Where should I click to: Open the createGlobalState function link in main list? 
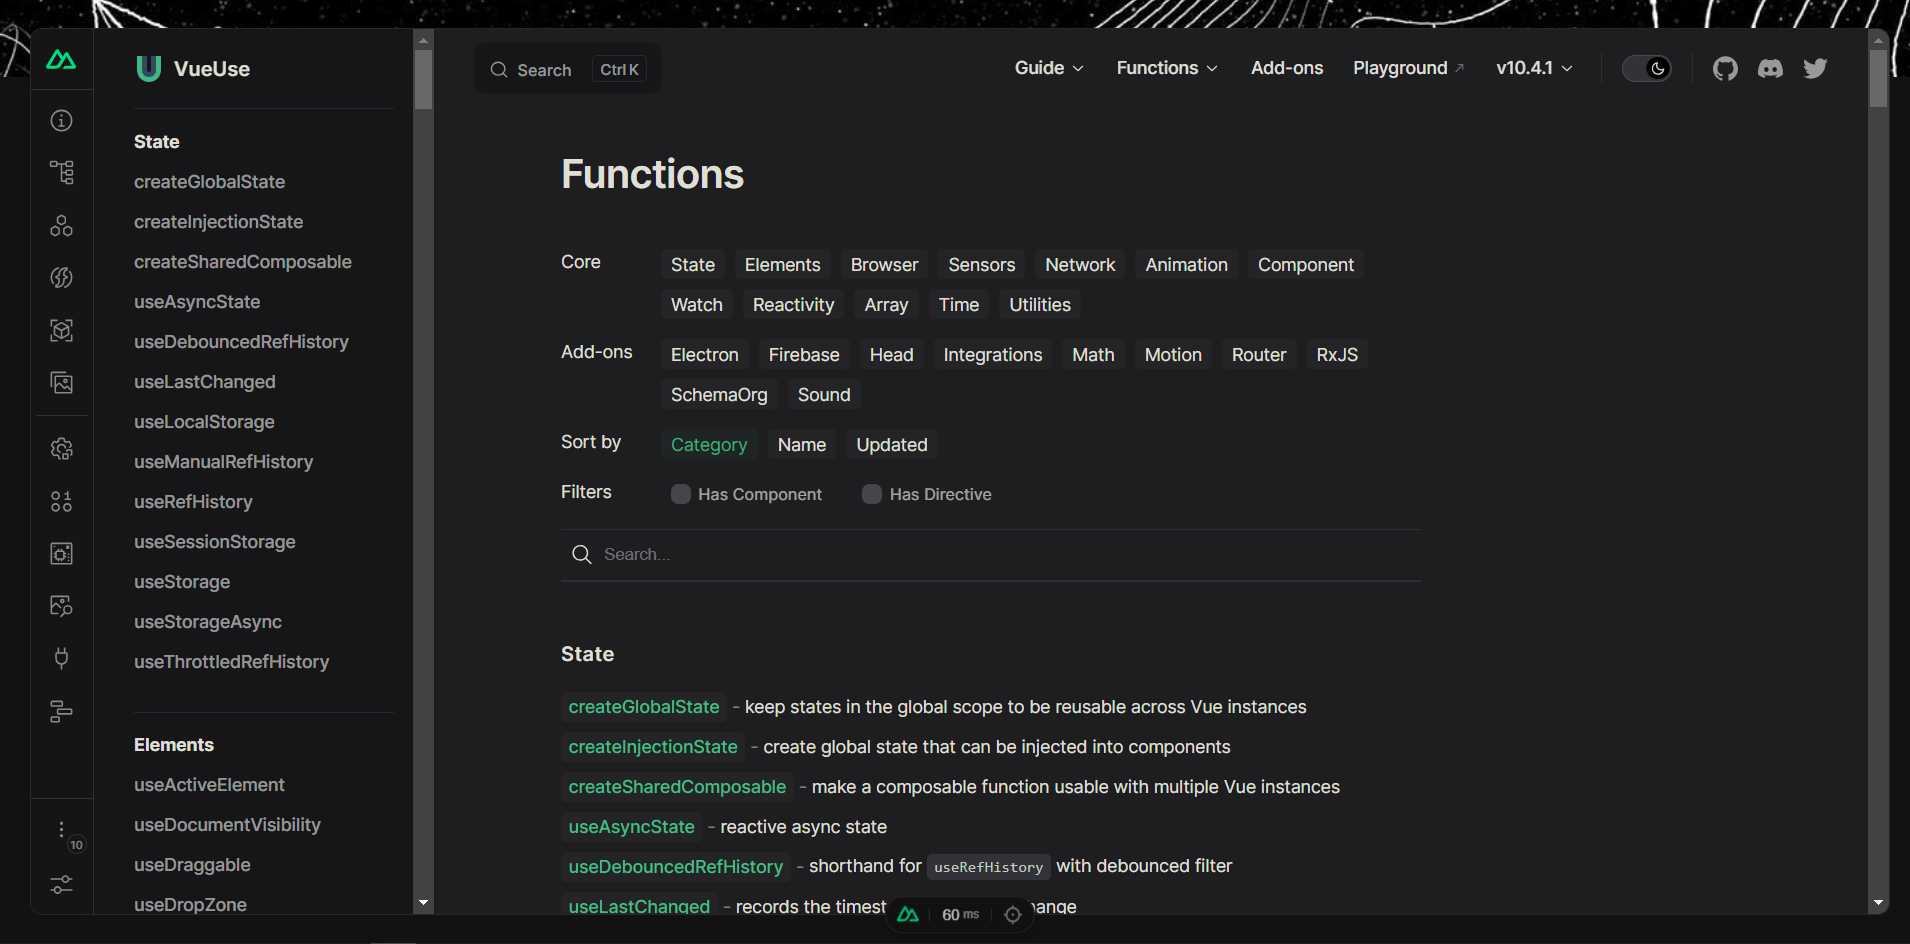[x=644, y=707]
